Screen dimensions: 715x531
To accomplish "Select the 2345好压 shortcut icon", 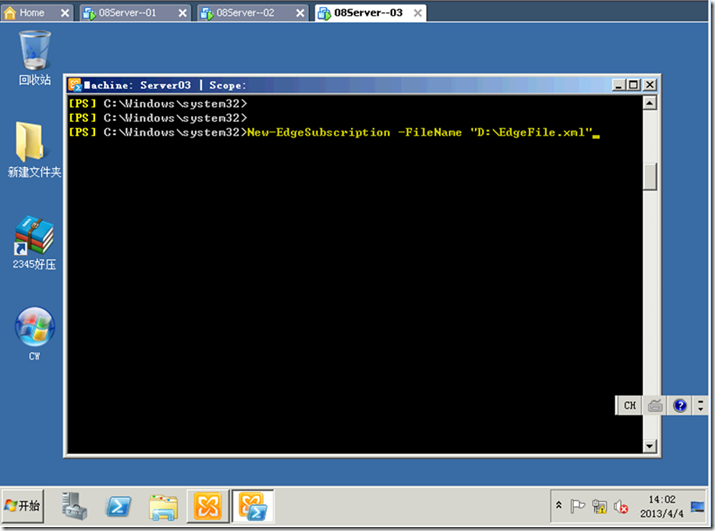I will [34, 242].
